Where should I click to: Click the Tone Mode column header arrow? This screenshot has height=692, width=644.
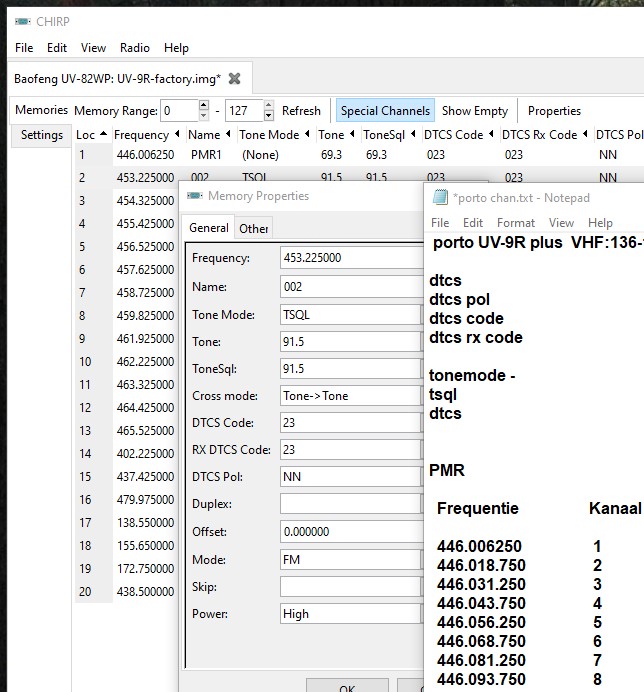307,134
